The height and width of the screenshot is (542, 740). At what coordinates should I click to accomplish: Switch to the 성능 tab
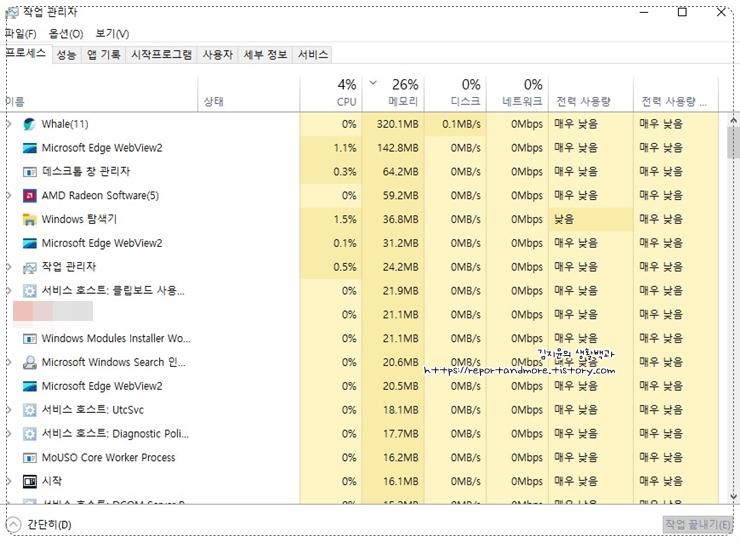tap(66, 55)
